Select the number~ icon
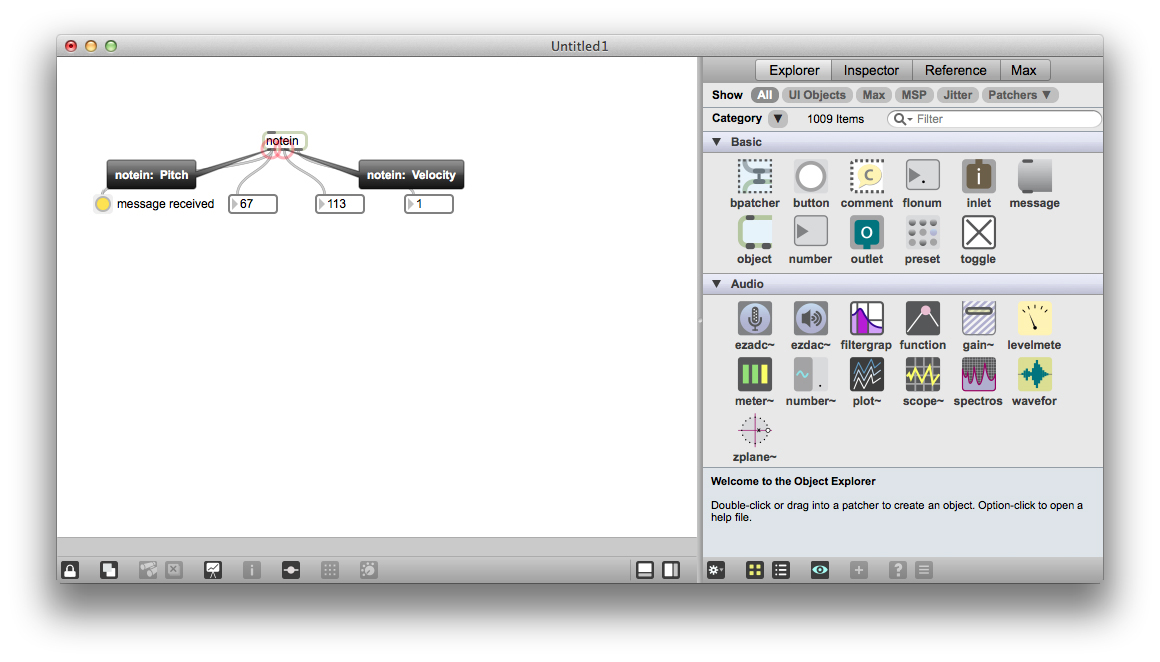This screenshot has height=662, width=1160. 811,374
